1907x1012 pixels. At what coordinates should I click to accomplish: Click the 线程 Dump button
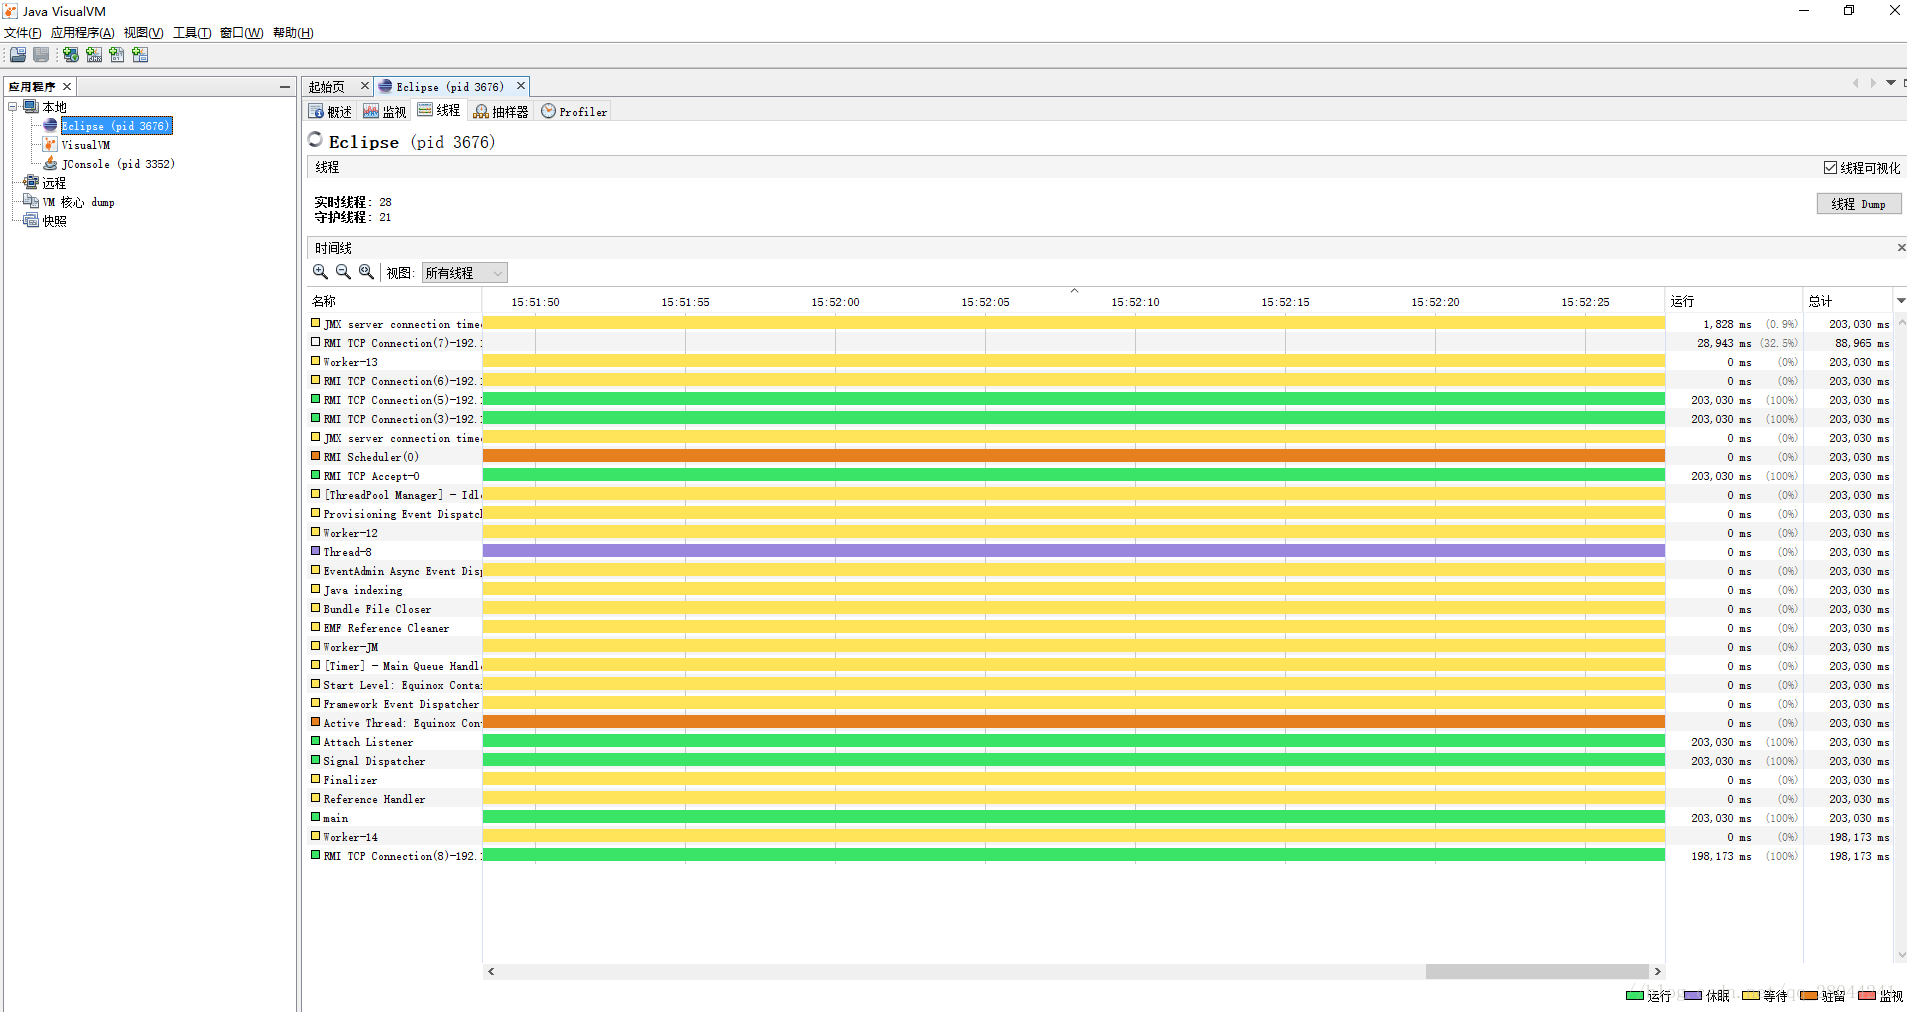1859,204
